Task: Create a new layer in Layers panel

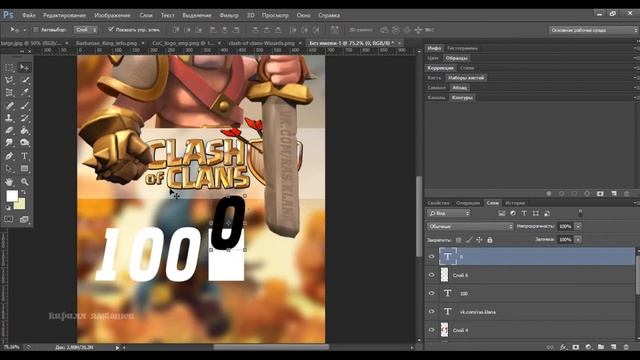Action: (613, 347)
